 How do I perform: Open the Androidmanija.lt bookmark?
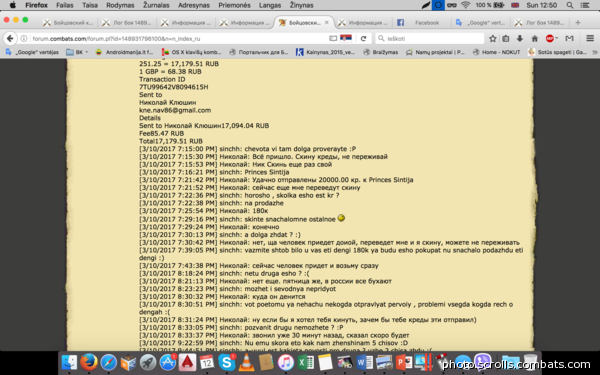(x=124, y=52)
